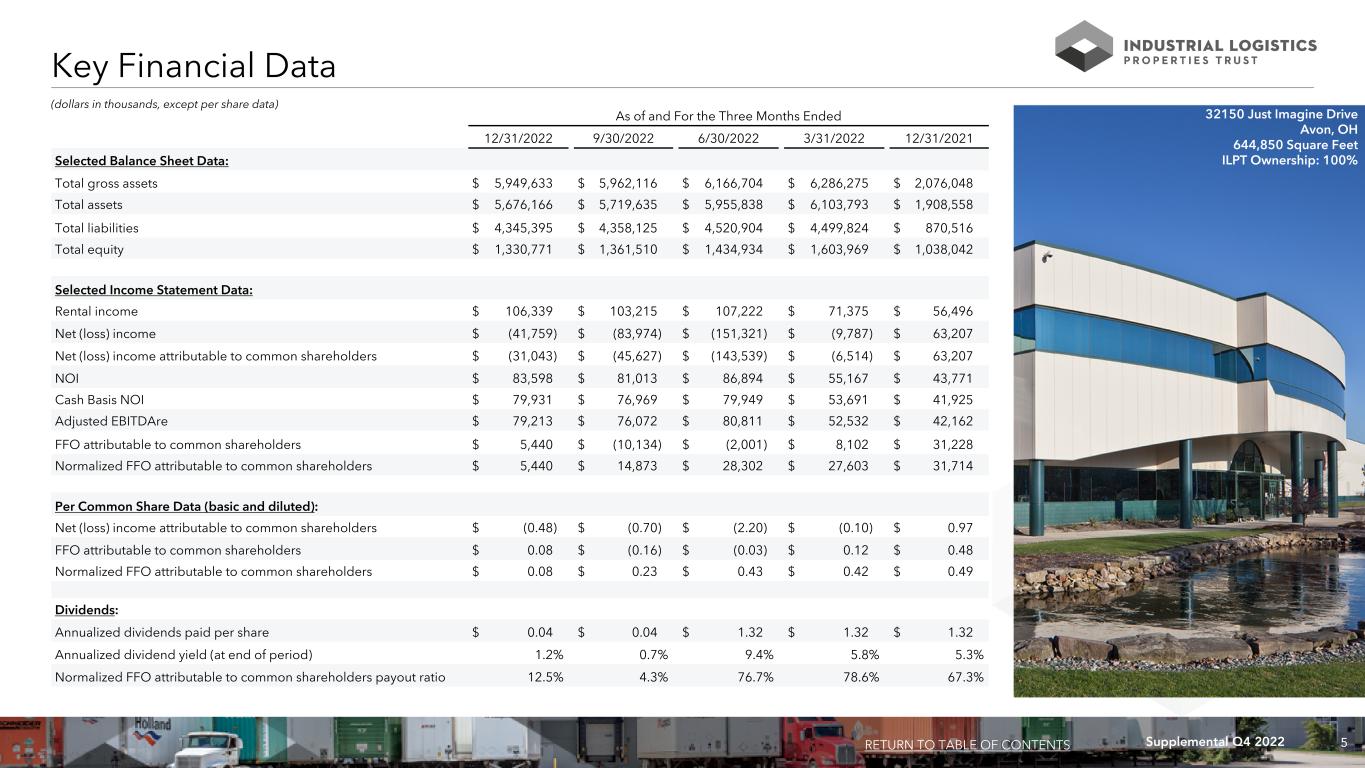Click the Avon, OH building photo
The height and width of the screenshot is (768, 1365).
1188,450
